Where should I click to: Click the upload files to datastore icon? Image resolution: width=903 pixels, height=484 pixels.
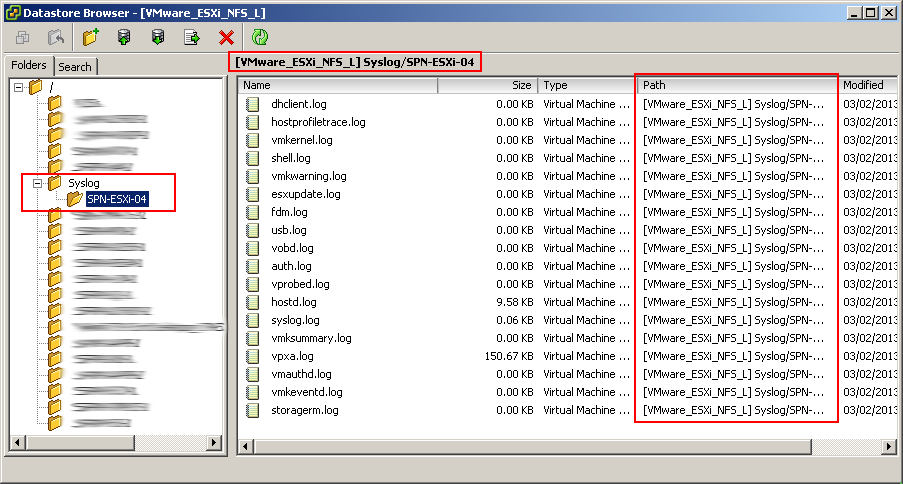click(x=124, y=37)
